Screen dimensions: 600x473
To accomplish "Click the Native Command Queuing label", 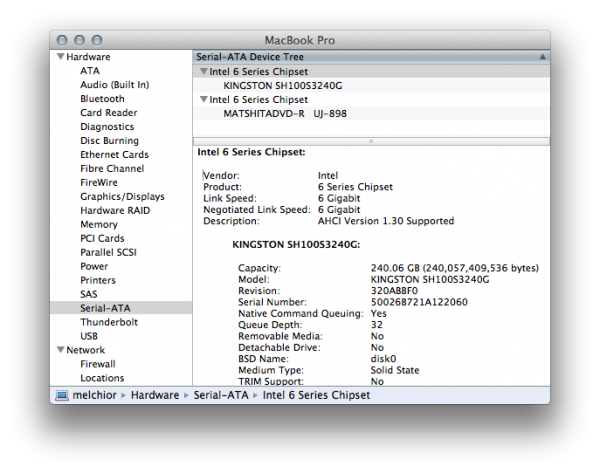I will (x=301, y=314).
